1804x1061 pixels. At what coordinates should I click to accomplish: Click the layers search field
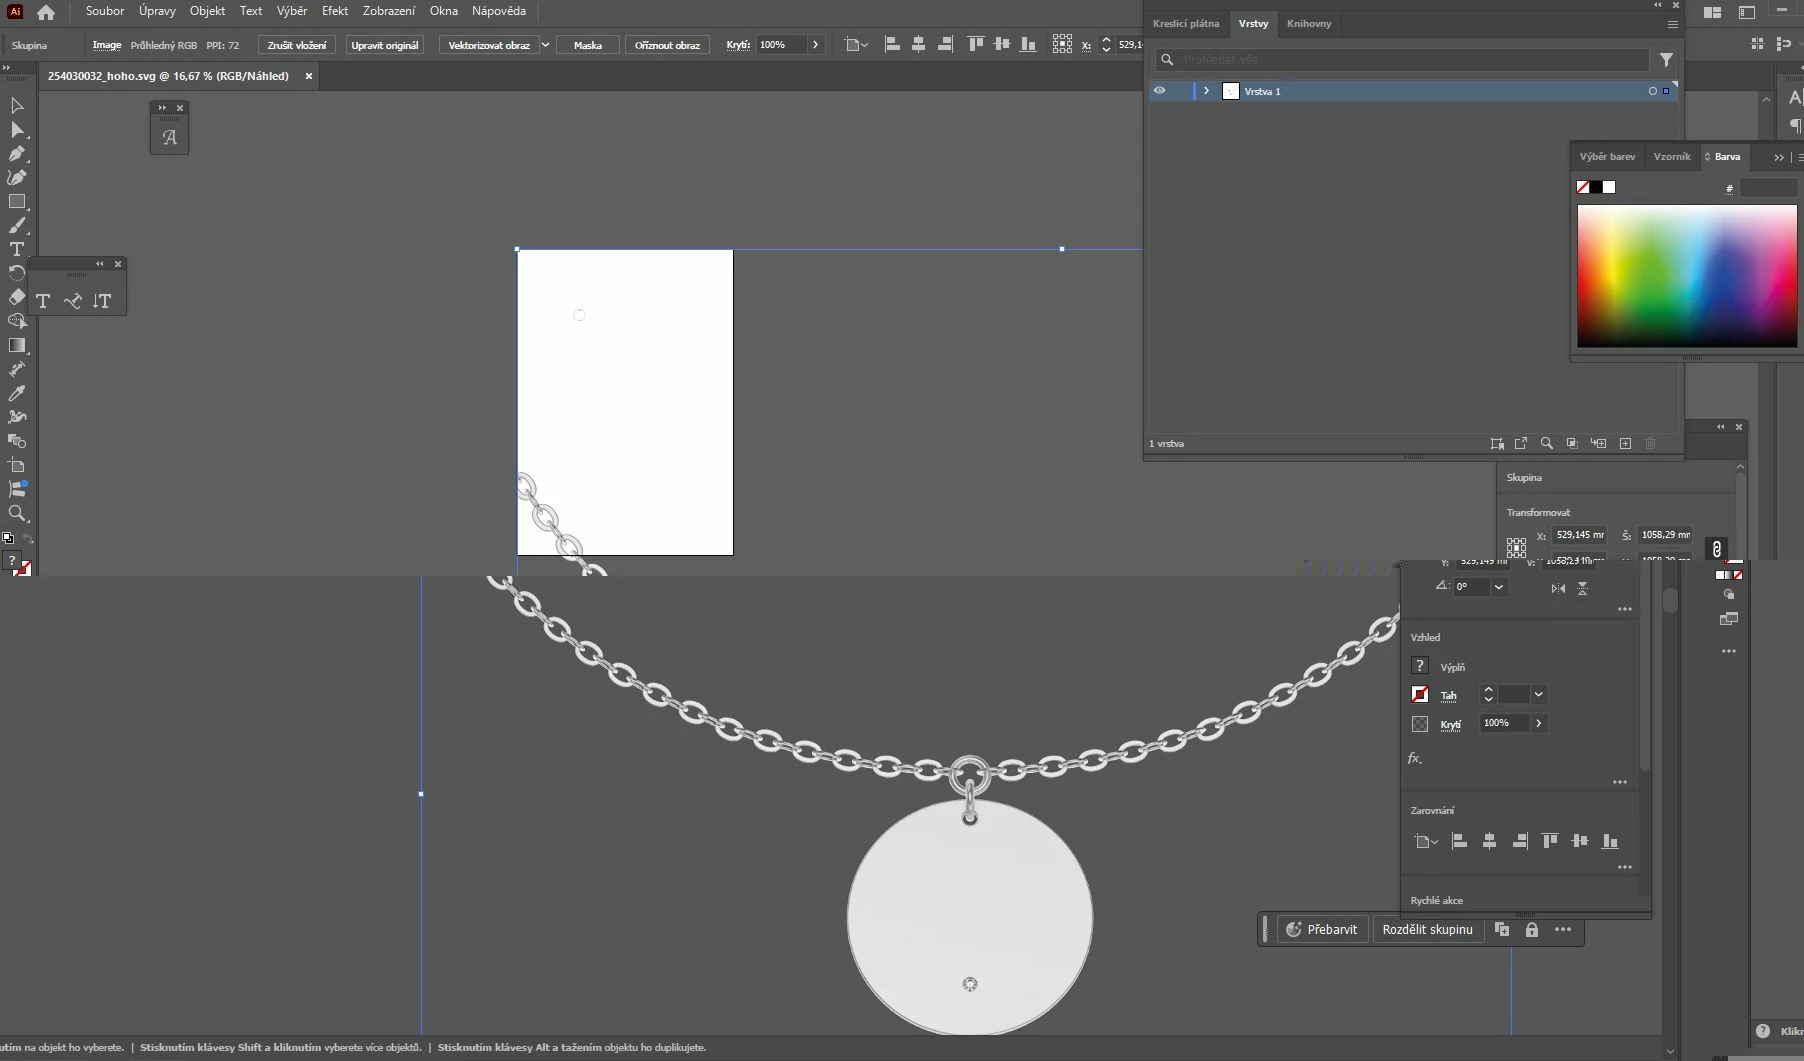1402,60
